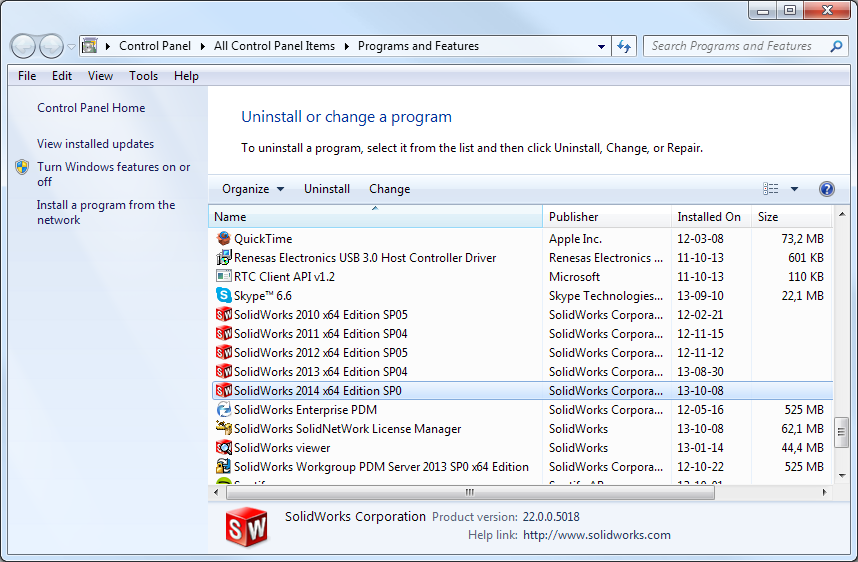
Task: Click the search magnifier icon
Action: coord(836,47)
